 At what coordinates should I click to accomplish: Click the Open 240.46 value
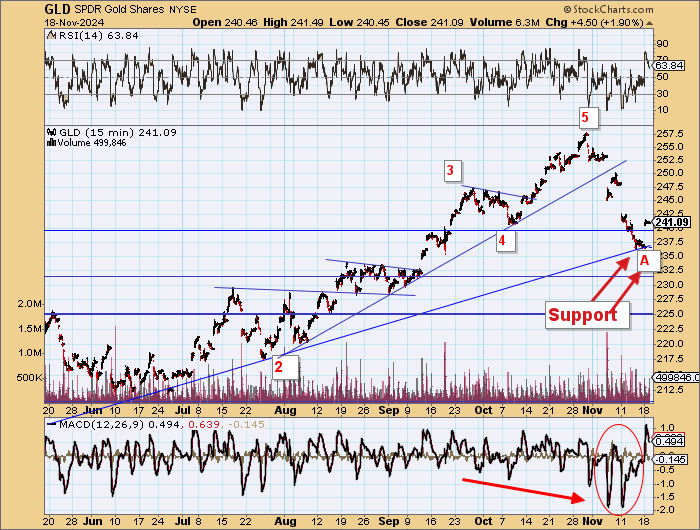pyautogui.click(x=225, y=22)
